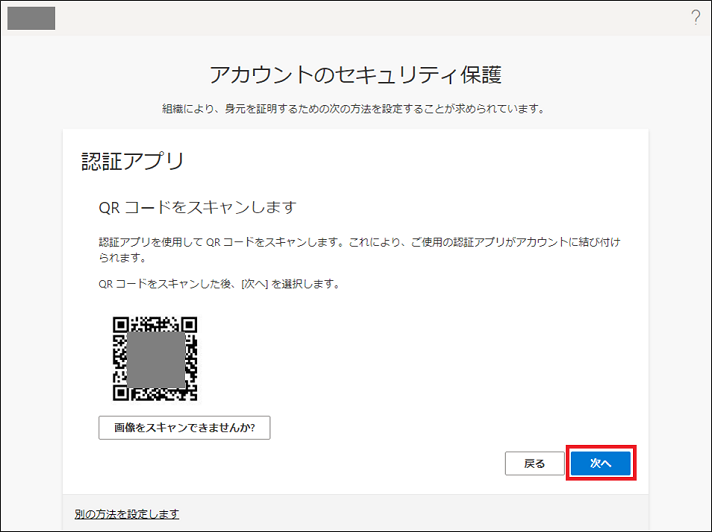This screenshot has height=532, width=712.
Task: Open the 別の方法を設定します link
Action: click(x=127, y=514)
